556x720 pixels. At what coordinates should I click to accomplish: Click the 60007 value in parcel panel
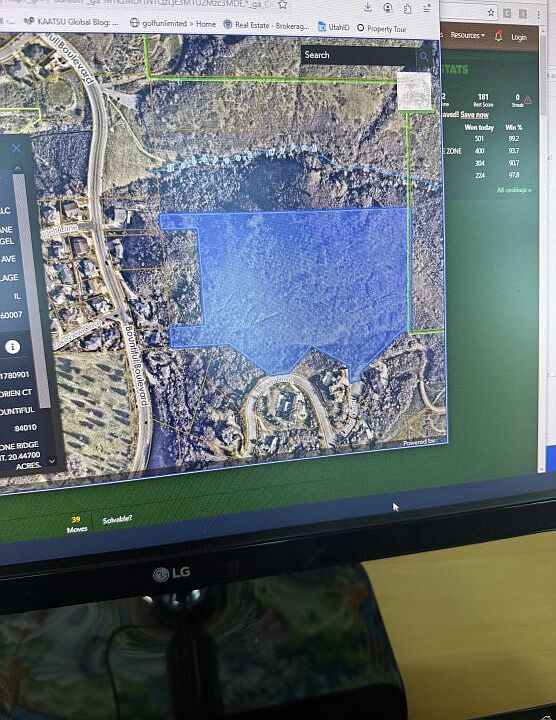coord(11,315)
